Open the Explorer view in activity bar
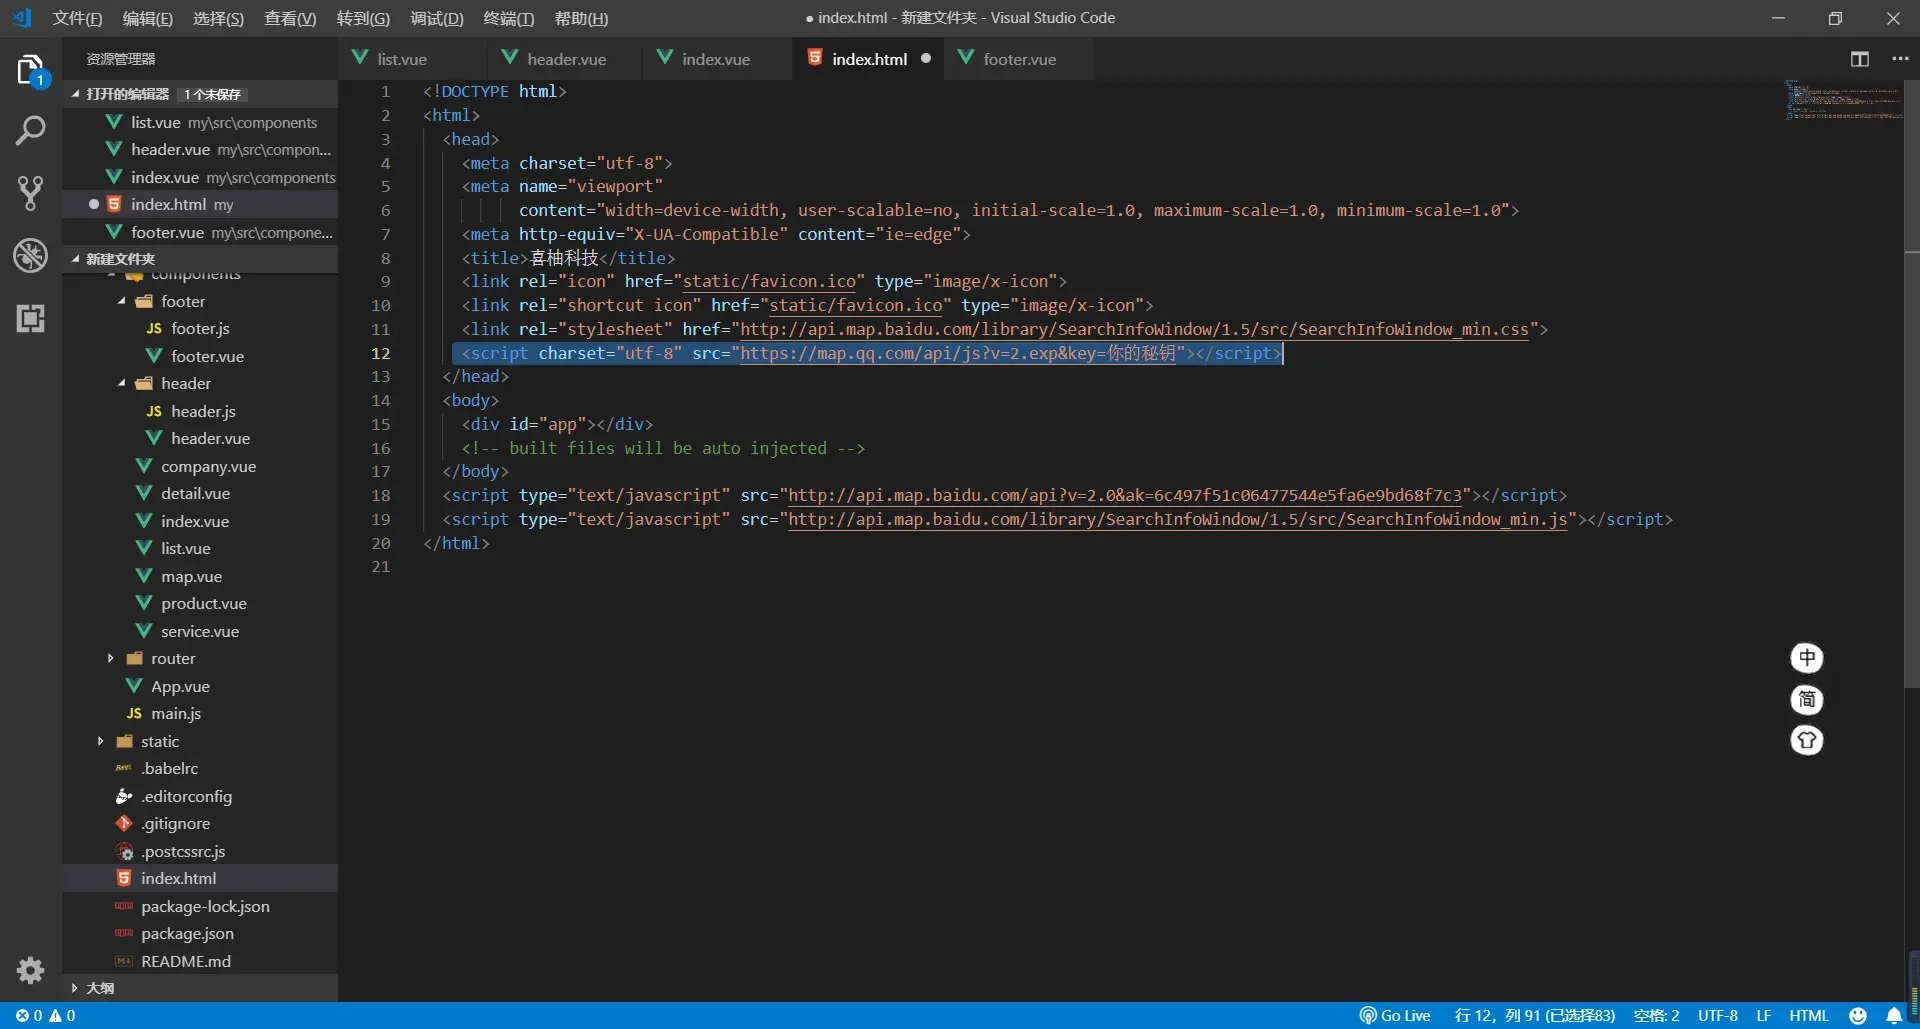This screenshot has width=1920, height=1029. point(31,71)
